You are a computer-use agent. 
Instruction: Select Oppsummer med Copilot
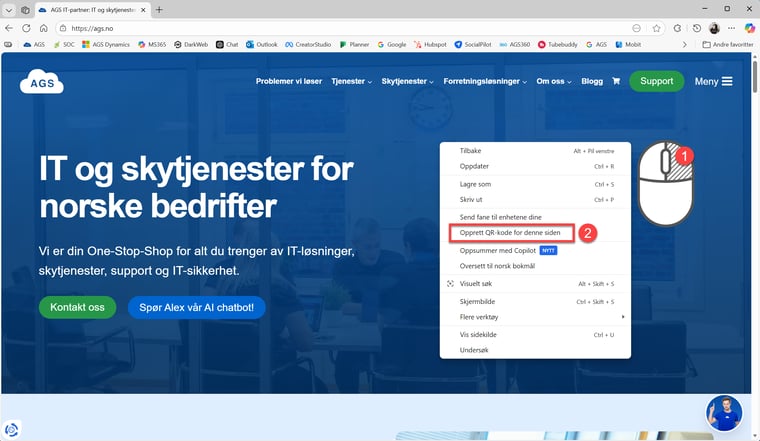[x=535, y=251]
